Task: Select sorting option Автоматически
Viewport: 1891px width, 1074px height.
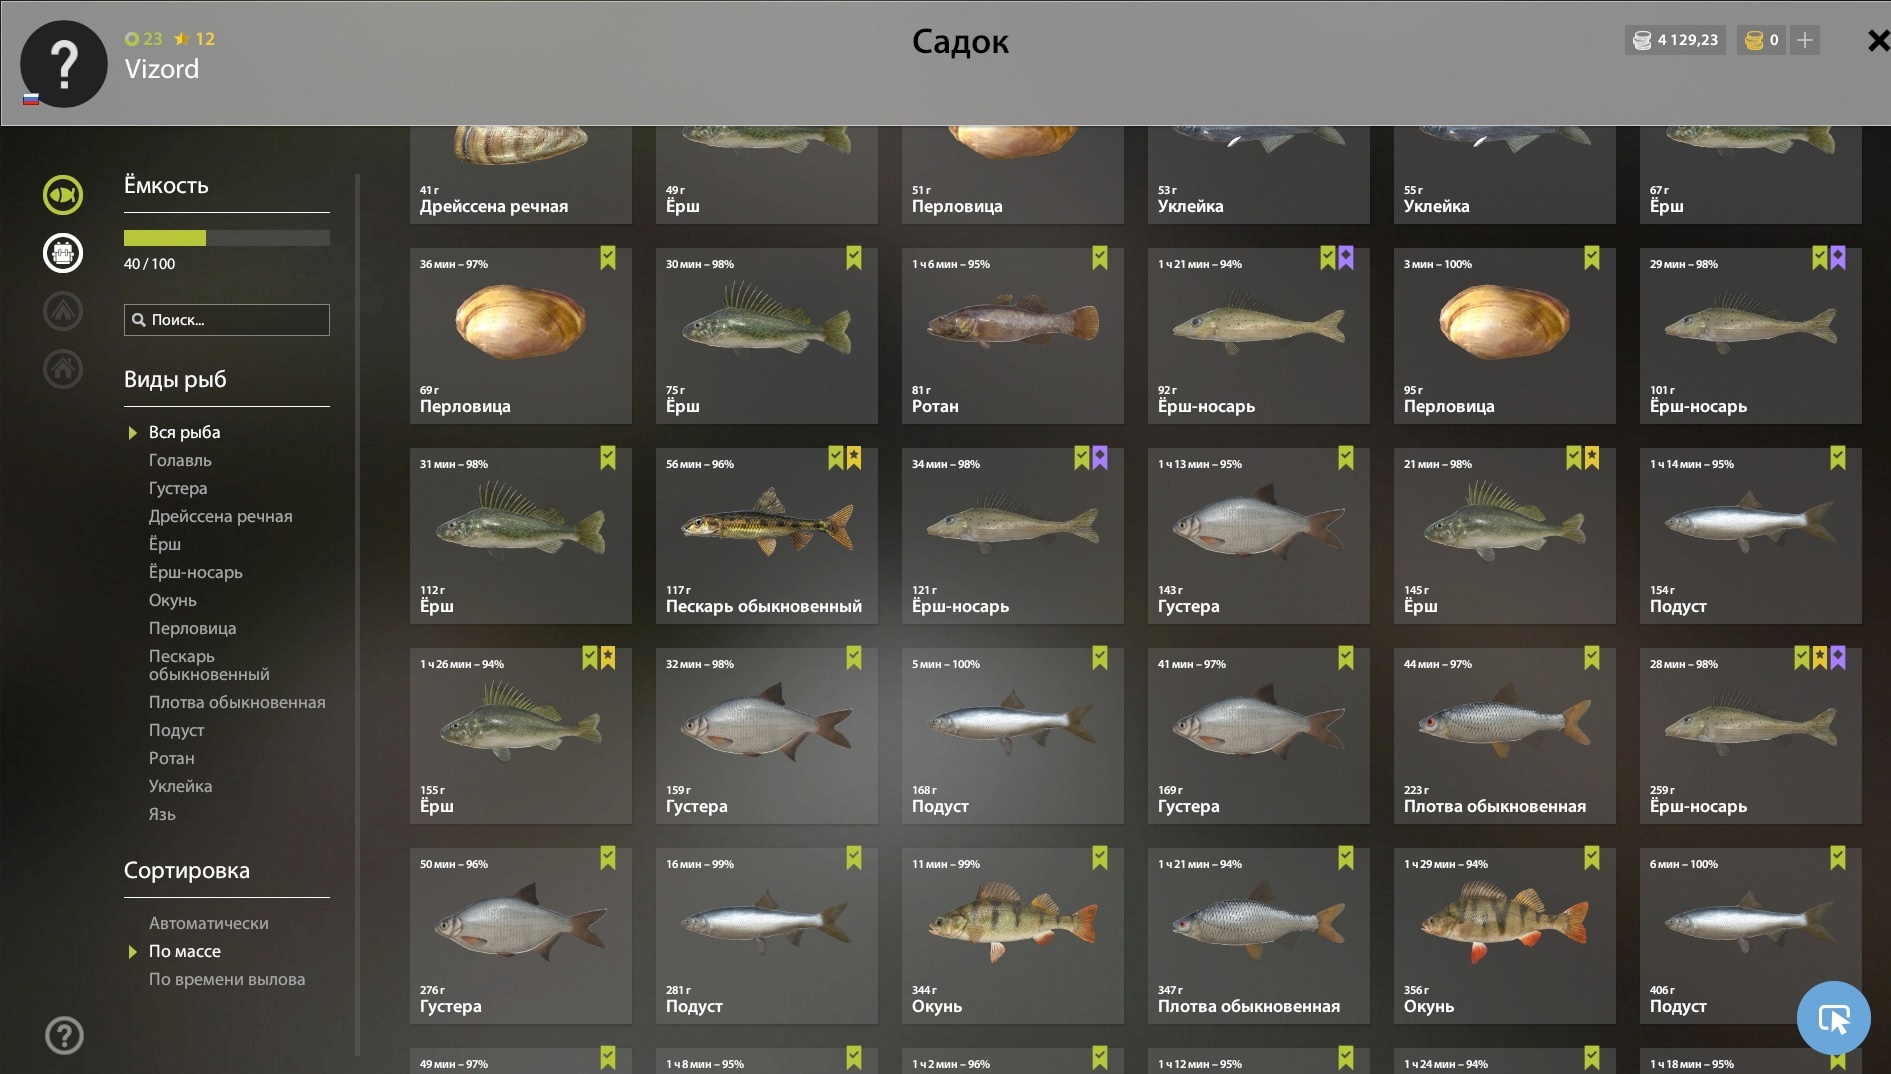Action: coord(208,923)
